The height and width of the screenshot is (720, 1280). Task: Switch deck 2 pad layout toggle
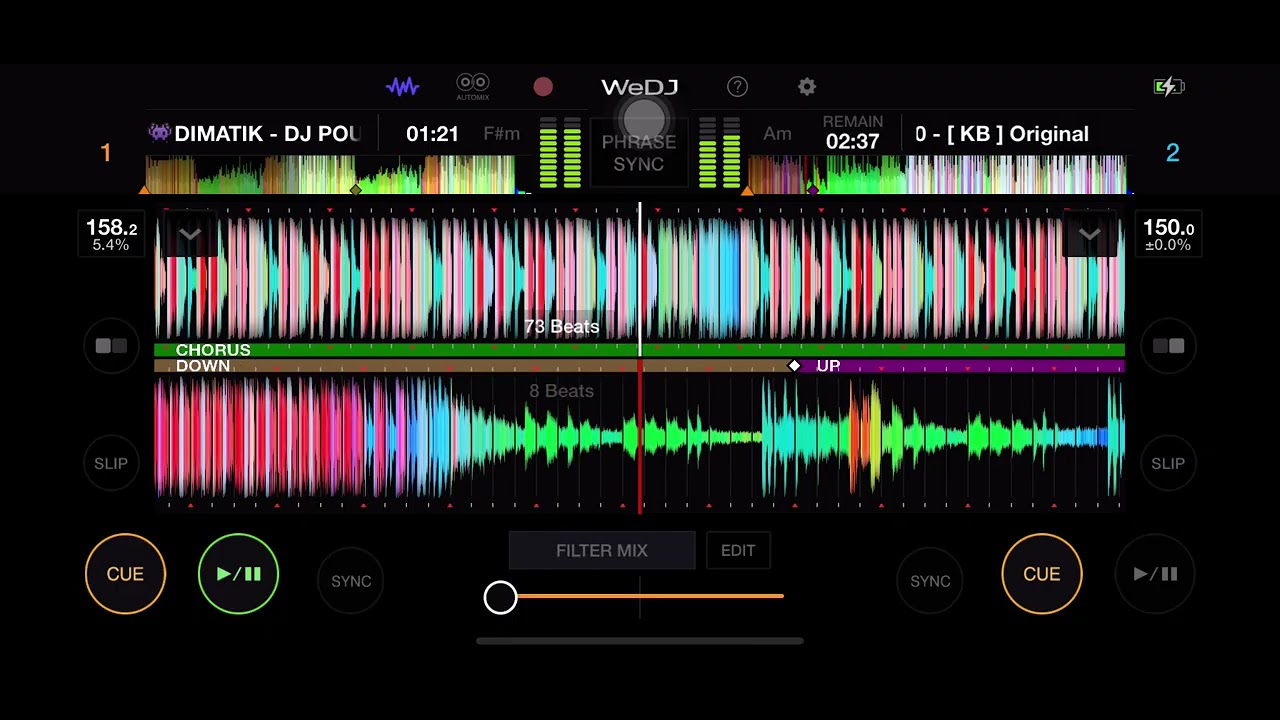1168,346
